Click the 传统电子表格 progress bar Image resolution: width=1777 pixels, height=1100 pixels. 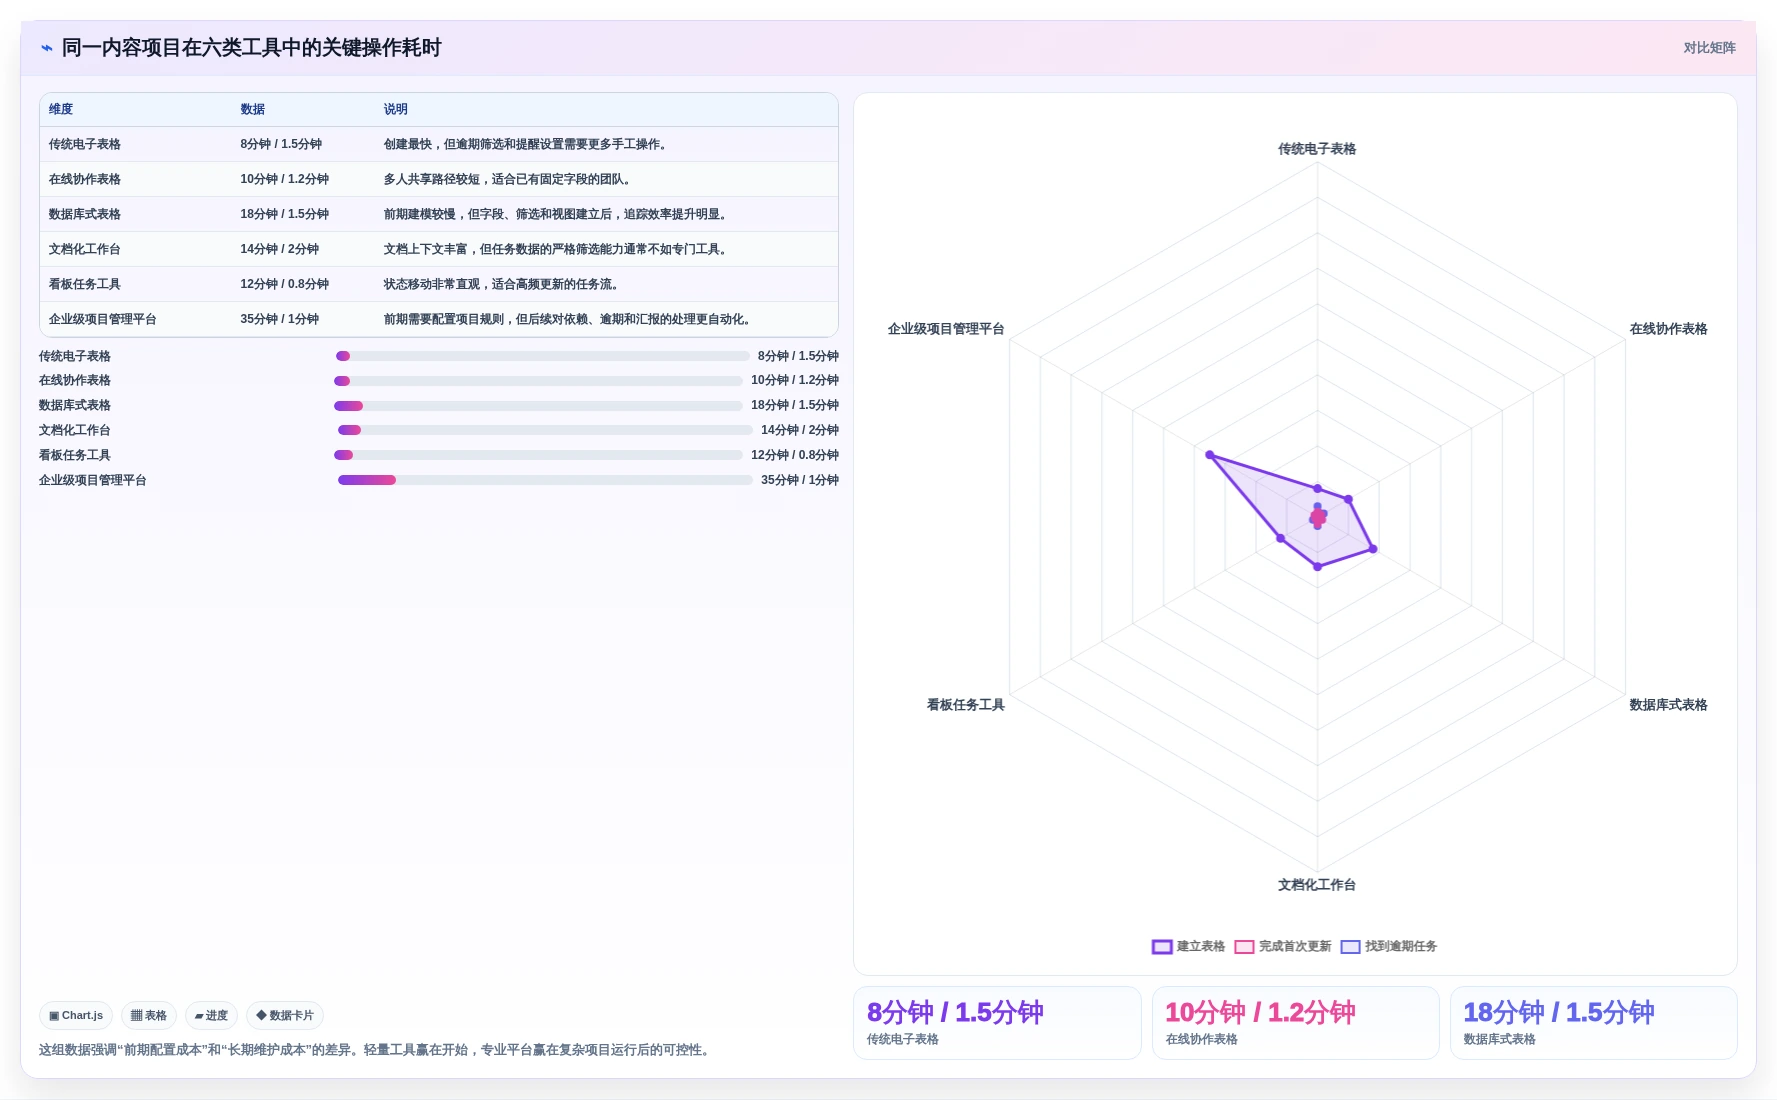tap(543, 356)
